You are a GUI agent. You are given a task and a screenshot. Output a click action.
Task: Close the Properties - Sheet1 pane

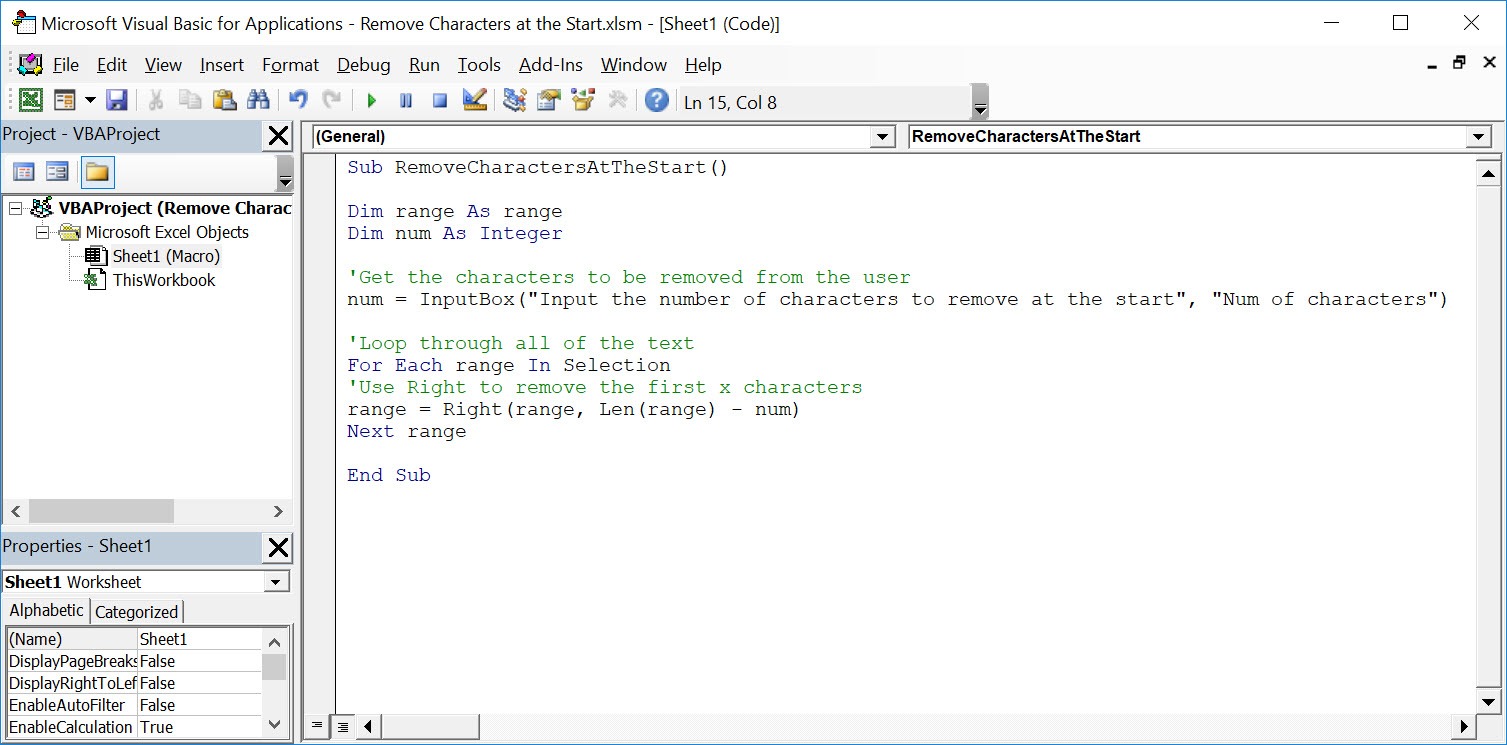pyautogui.click(x=278, y=548)
